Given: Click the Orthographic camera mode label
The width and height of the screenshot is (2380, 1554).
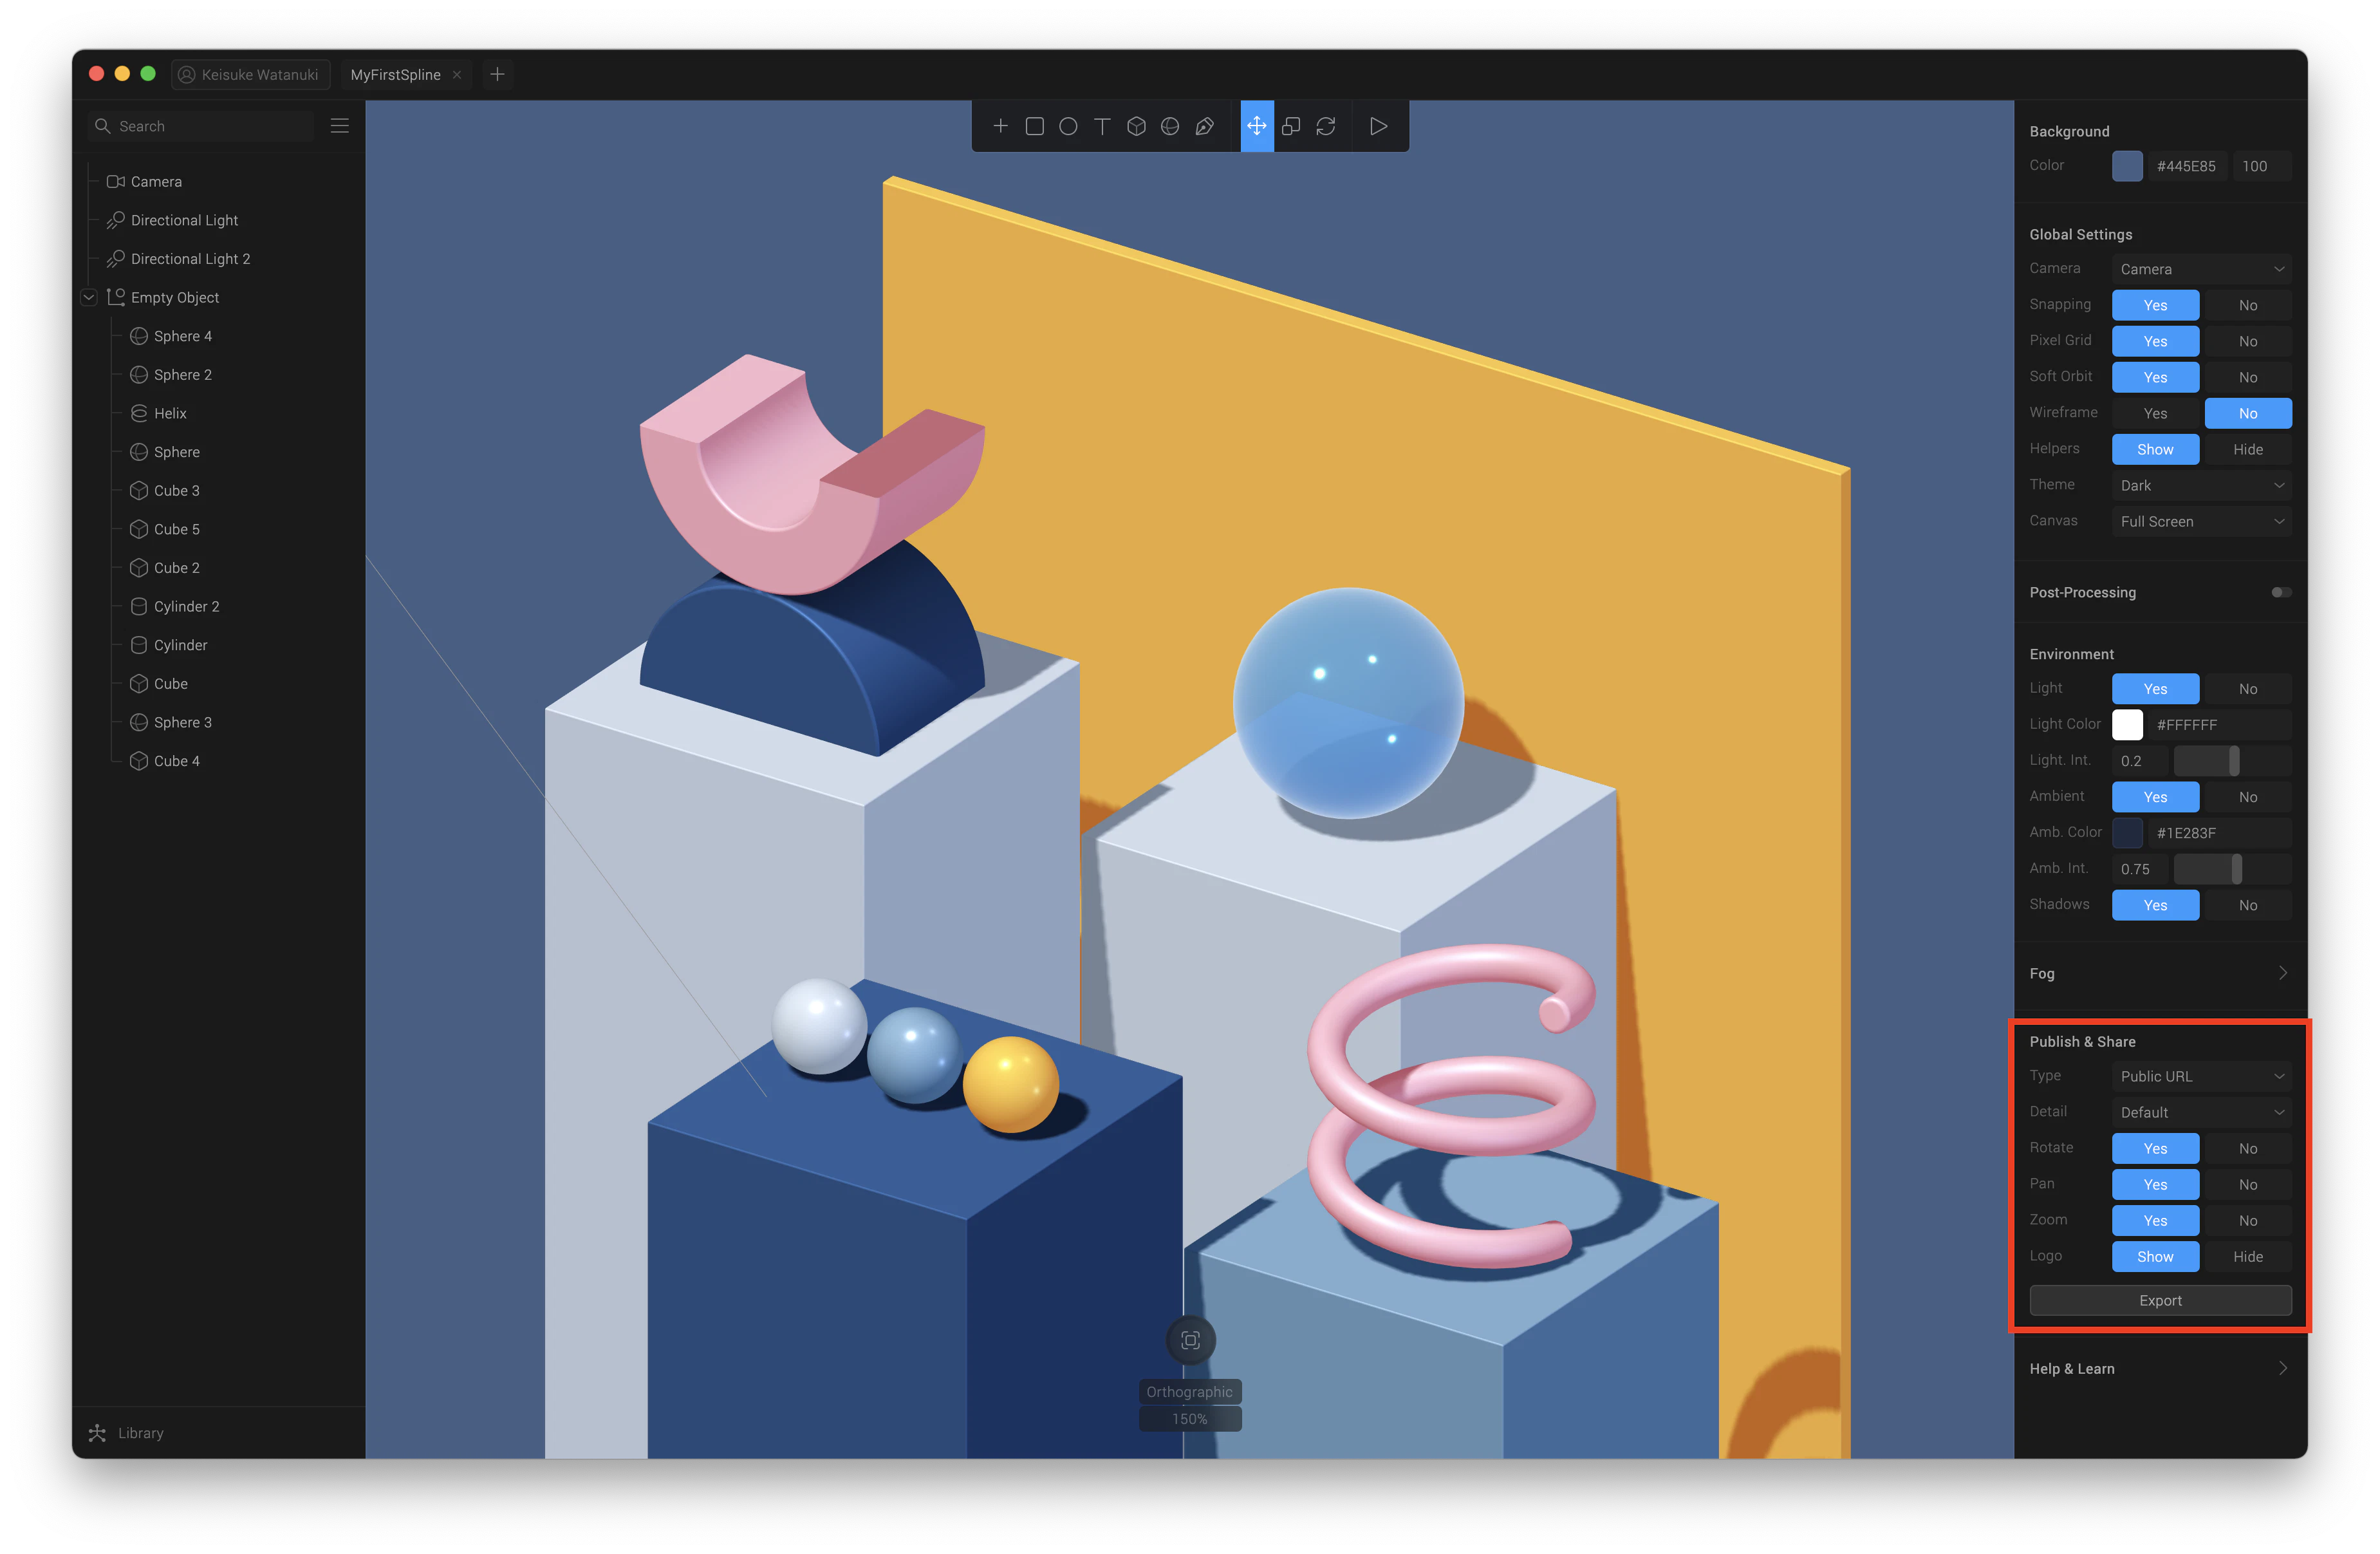Looking at the screenshot, I should pos(1189,1392).
